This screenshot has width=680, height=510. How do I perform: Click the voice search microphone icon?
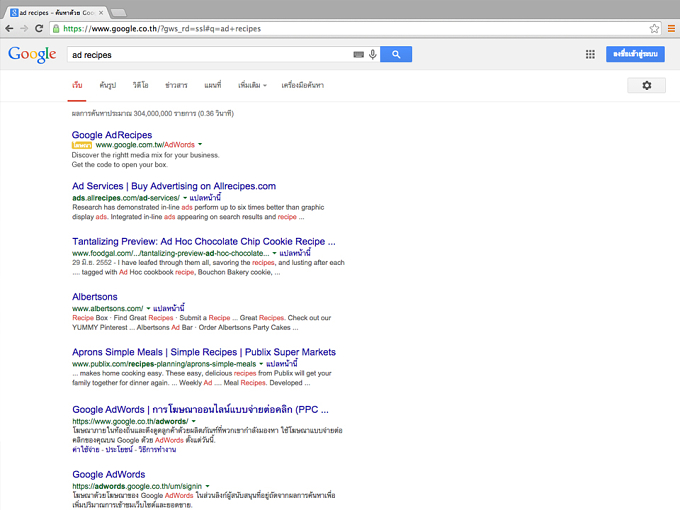[x=373, y=54]
